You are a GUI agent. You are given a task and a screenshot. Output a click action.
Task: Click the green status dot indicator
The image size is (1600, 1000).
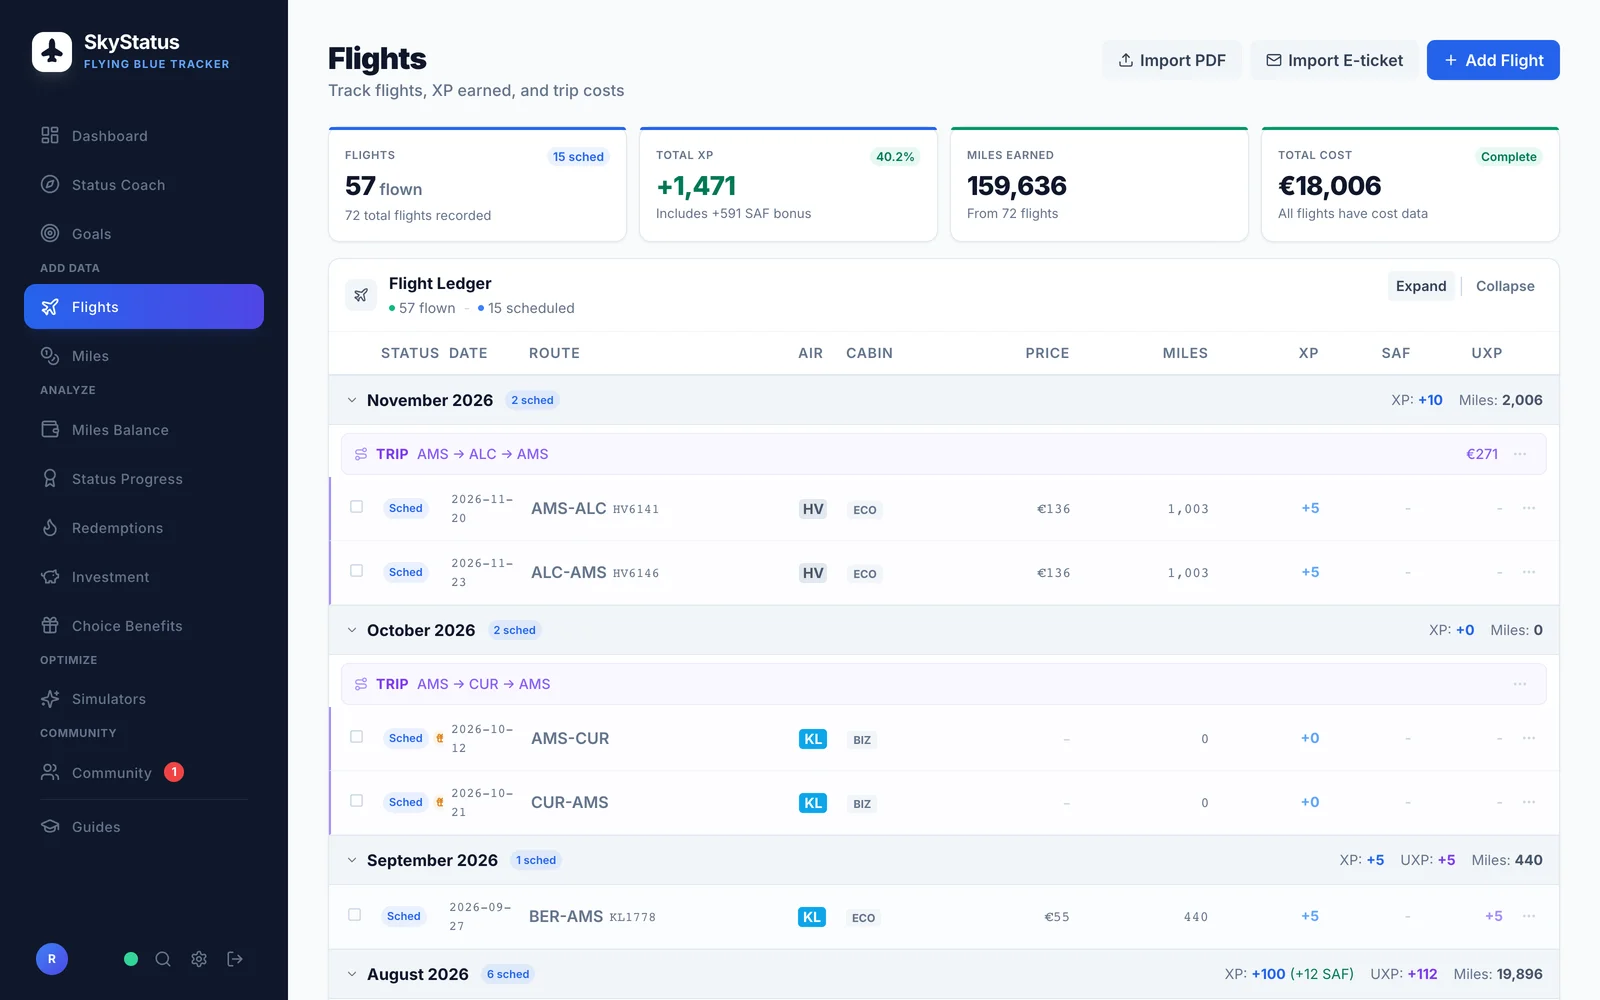[131, 959]
